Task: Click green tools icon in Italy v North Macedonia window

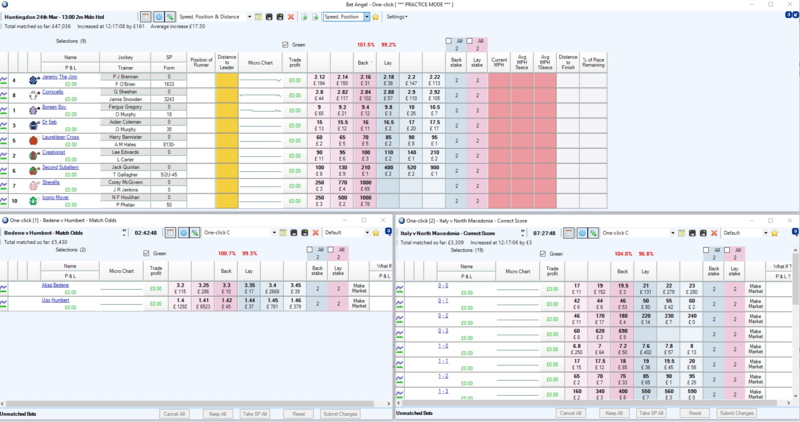Action: pos(593,233)
